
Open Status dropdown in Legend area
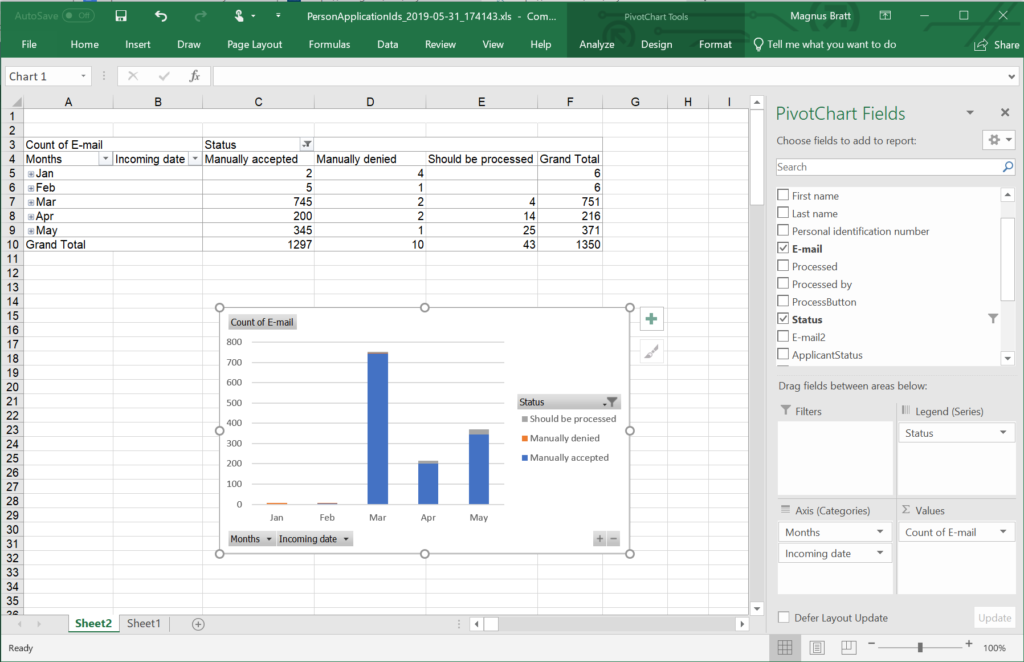coord(1003,432)
